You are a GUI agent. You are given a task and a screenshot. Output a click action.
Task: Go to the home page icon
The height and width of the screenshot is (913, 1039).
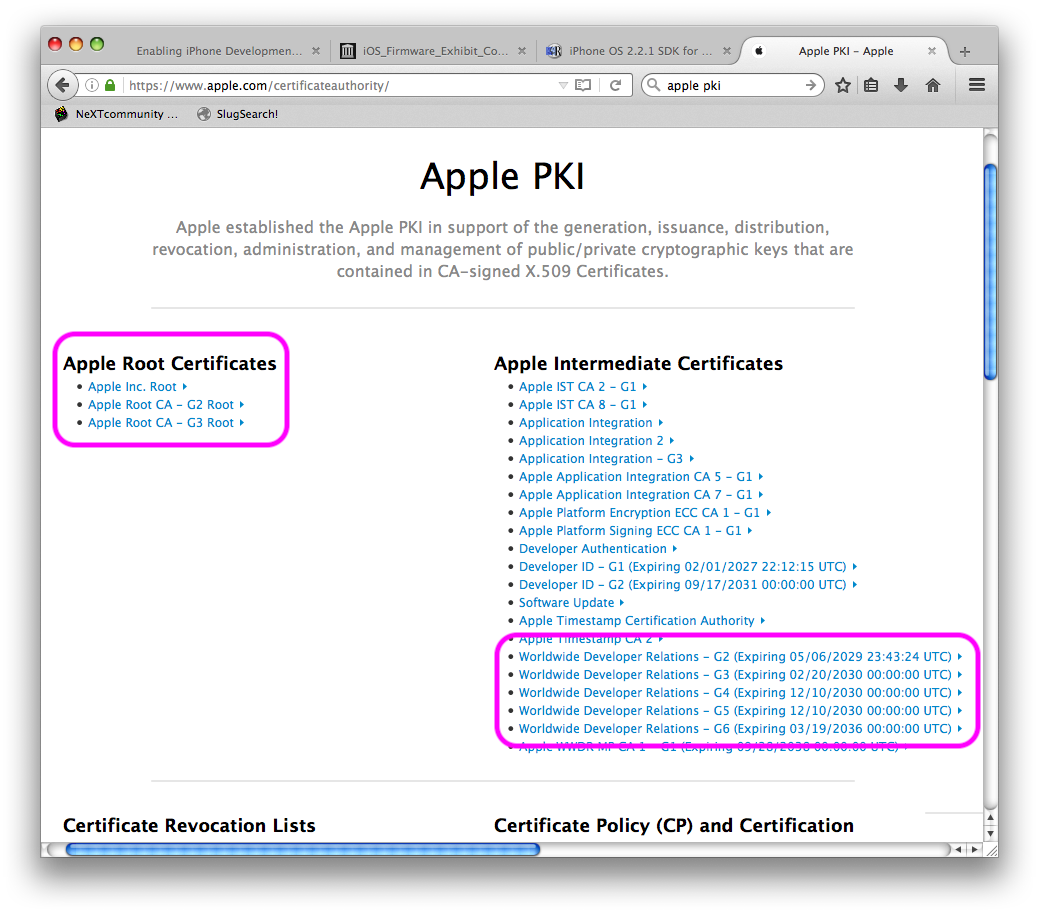click(x=933, y=86)
